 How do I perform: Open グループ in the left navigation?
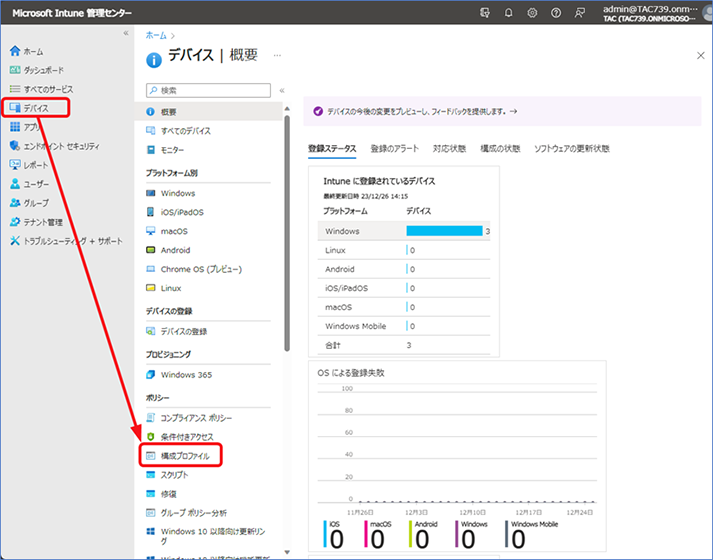(x=30, y=203)
